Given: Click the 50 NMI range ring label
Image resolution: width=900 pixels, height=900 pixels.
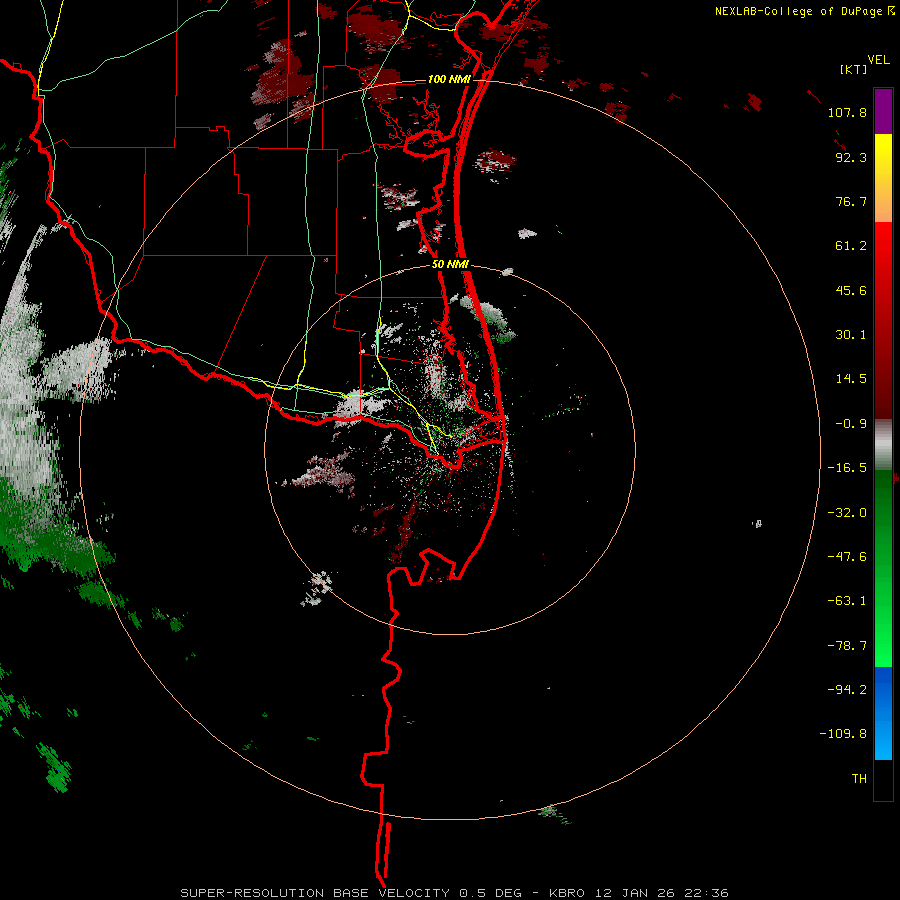Looking at the screenshot, I should (x=450, y=265).
